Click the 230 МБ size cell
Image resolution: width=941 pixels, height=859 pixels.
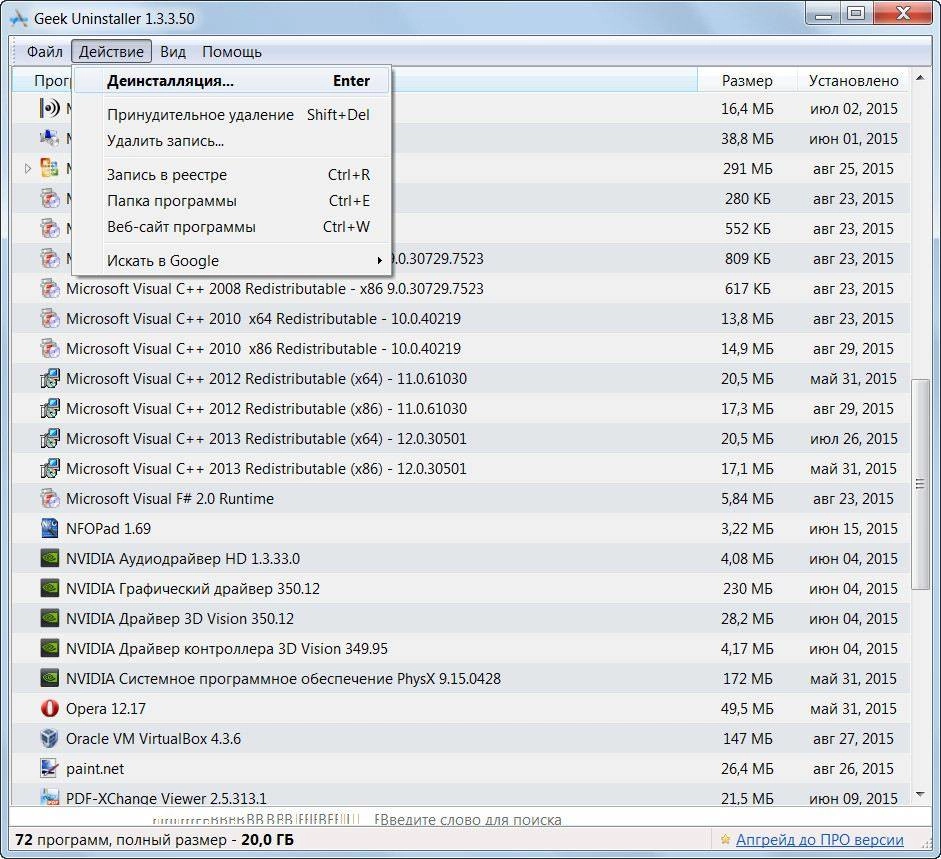coord(748,589)
